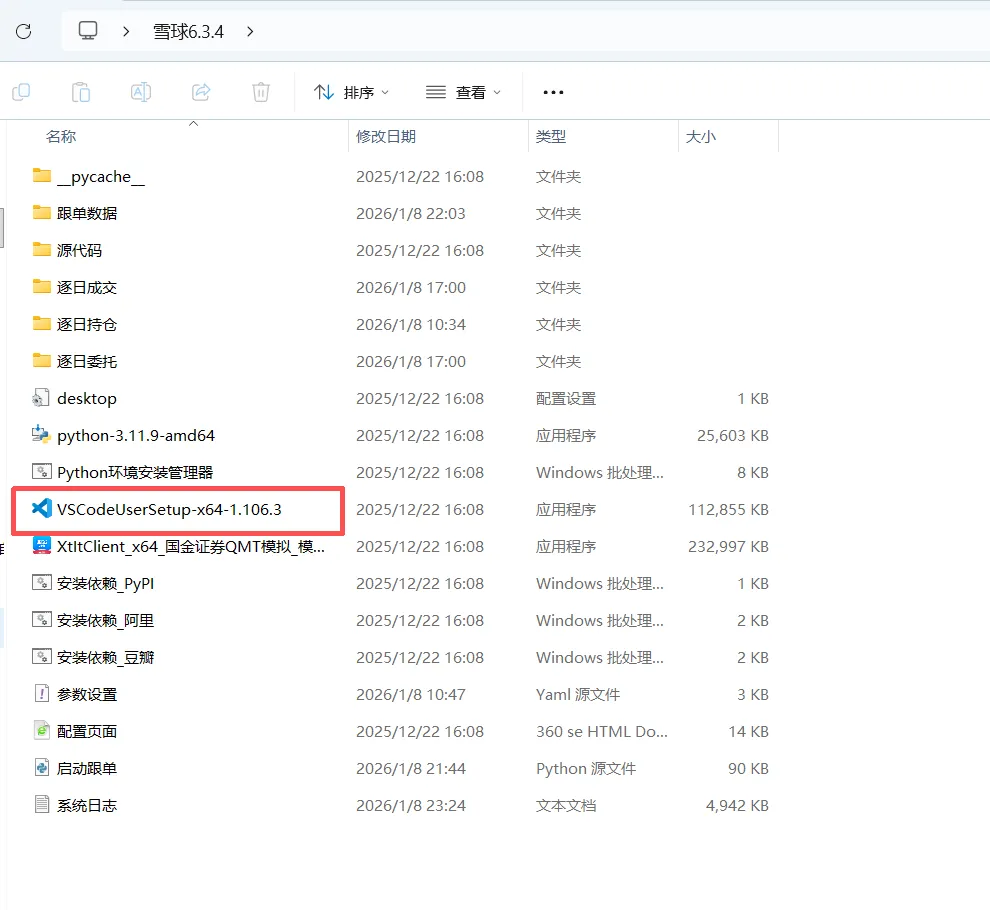Select the Python环境安装管理器 batch file icon
Screen dimensions: 990x910
(x=42, y=472)
